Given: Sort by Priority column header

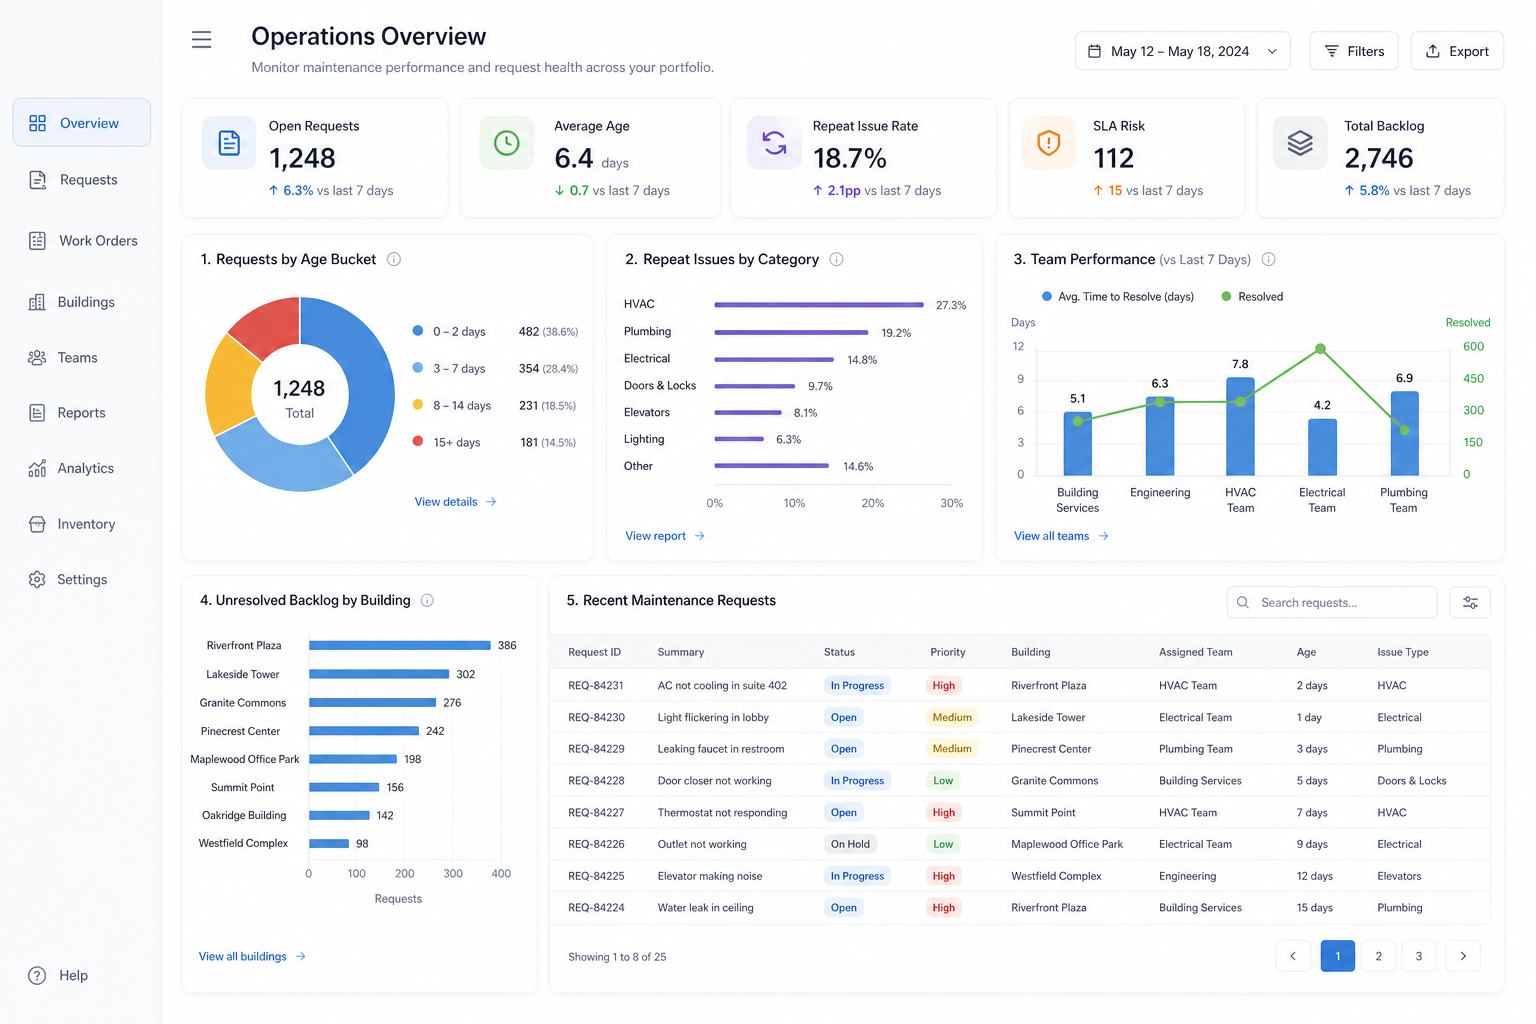Looking at the screenshot, I should (x=947, y=652).
